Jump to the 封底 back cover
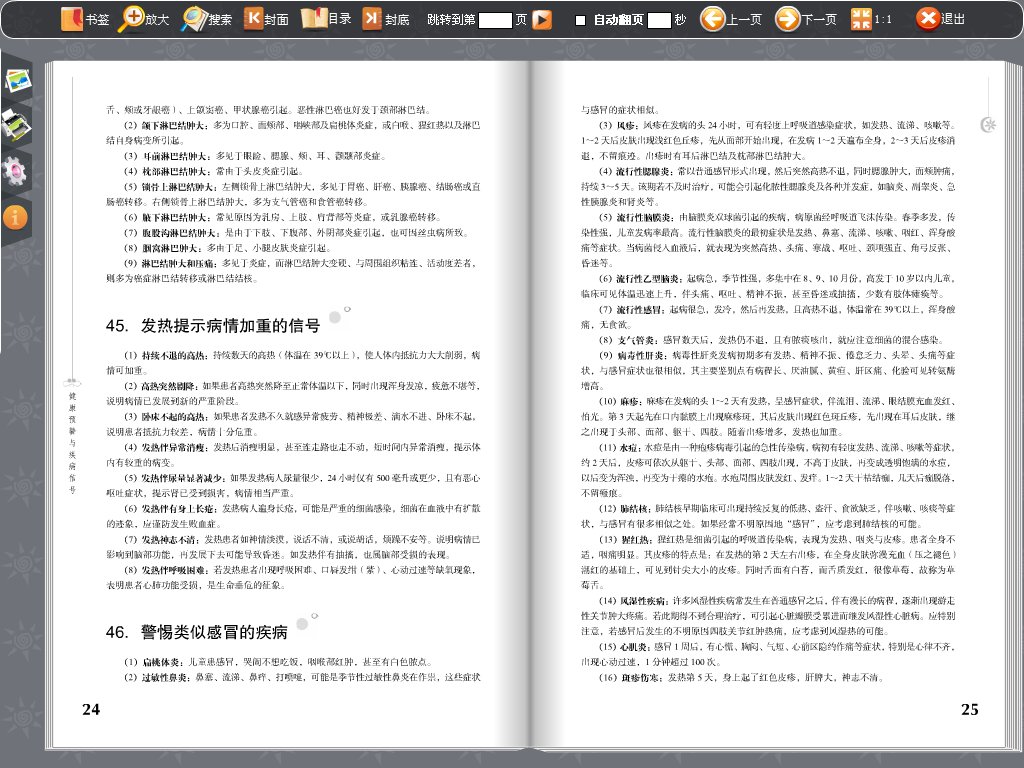Viewport: 1024px width, 768px height. [385, 19]
